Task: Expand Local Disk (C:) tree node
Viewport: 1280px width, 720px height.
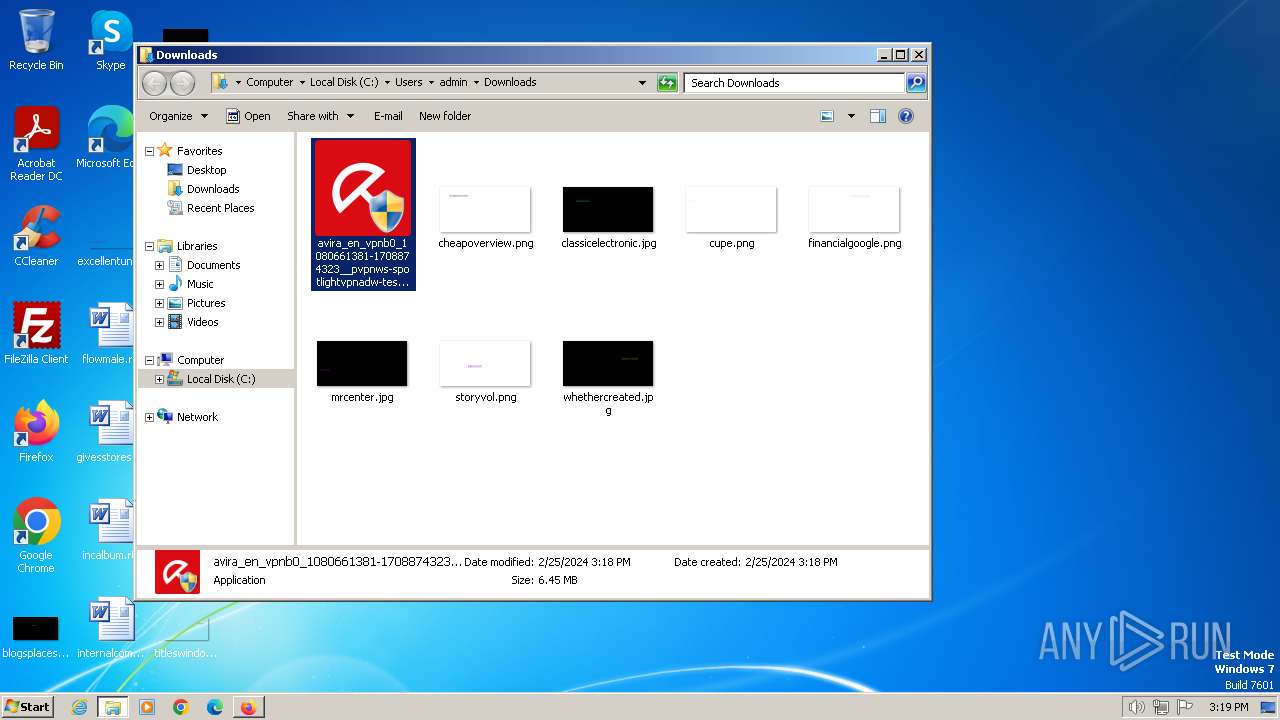Action: pyautogui.click(x=159, y=379)
